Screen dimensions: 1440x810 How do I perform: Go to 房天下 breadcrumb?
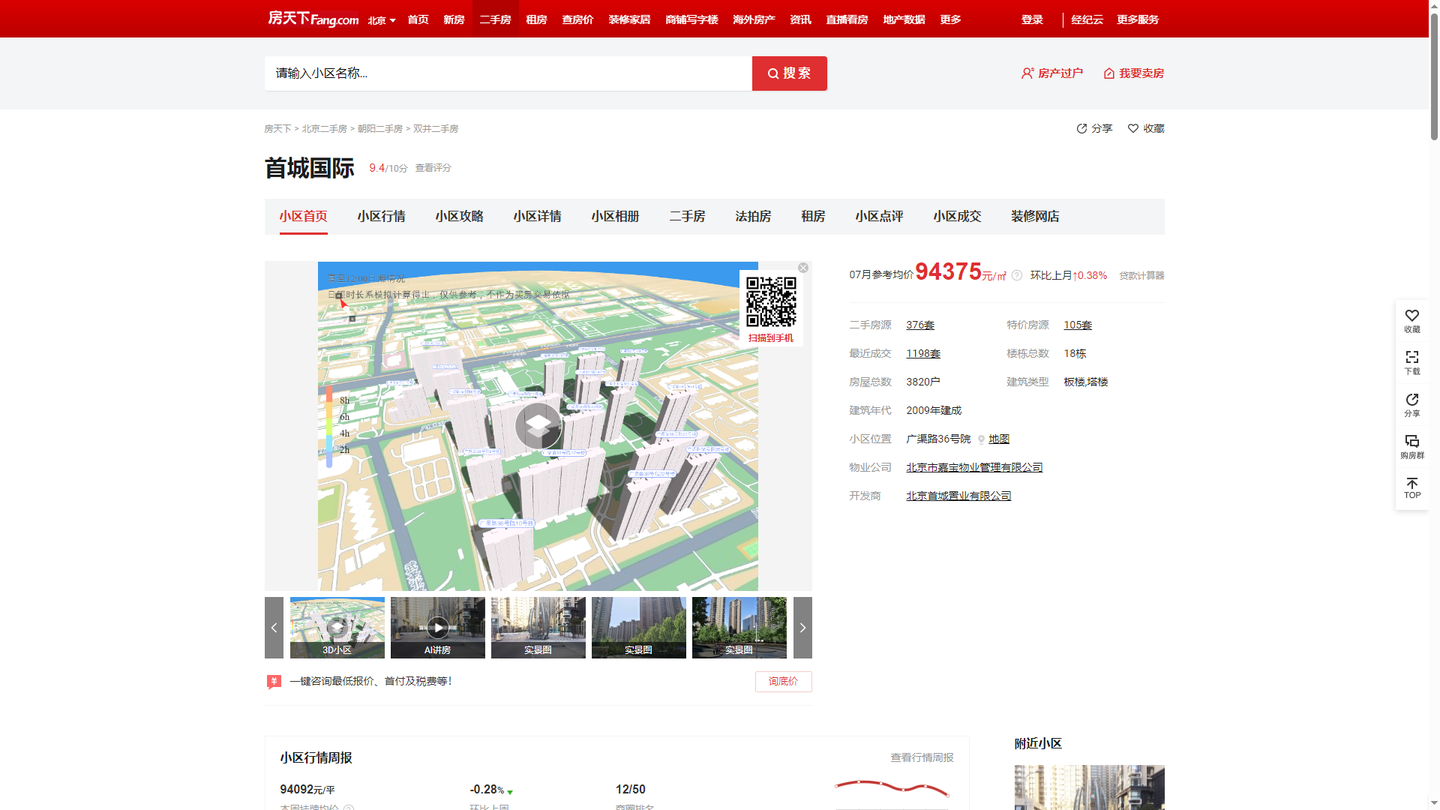(x=277, y=129)
